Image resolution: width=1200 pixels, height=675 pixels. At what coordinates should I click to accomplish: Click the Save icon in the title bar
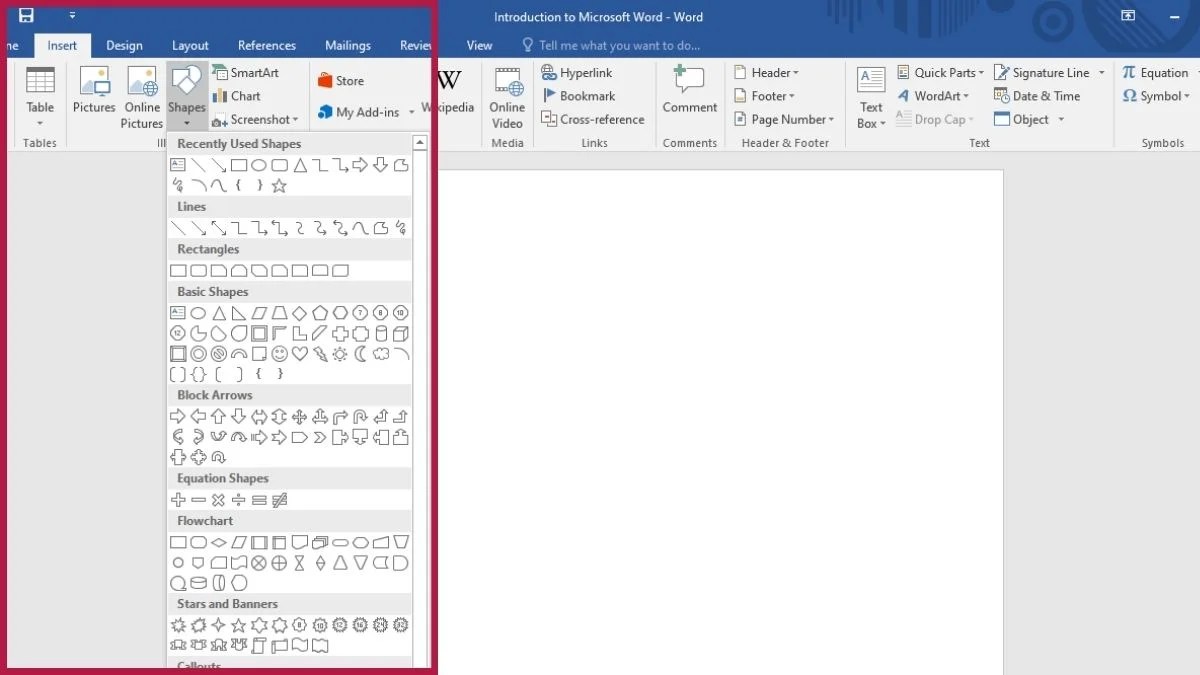point(27,16)
